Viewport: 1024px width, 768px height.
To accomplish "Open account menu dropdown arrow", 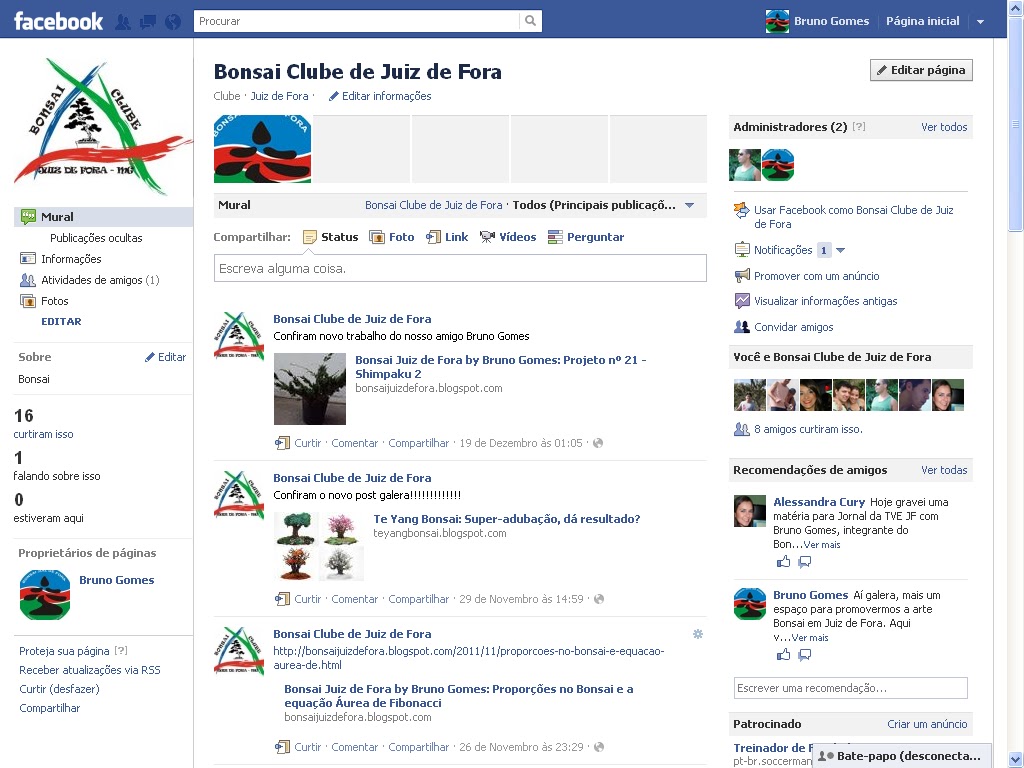I will click(x=980, y=22).
